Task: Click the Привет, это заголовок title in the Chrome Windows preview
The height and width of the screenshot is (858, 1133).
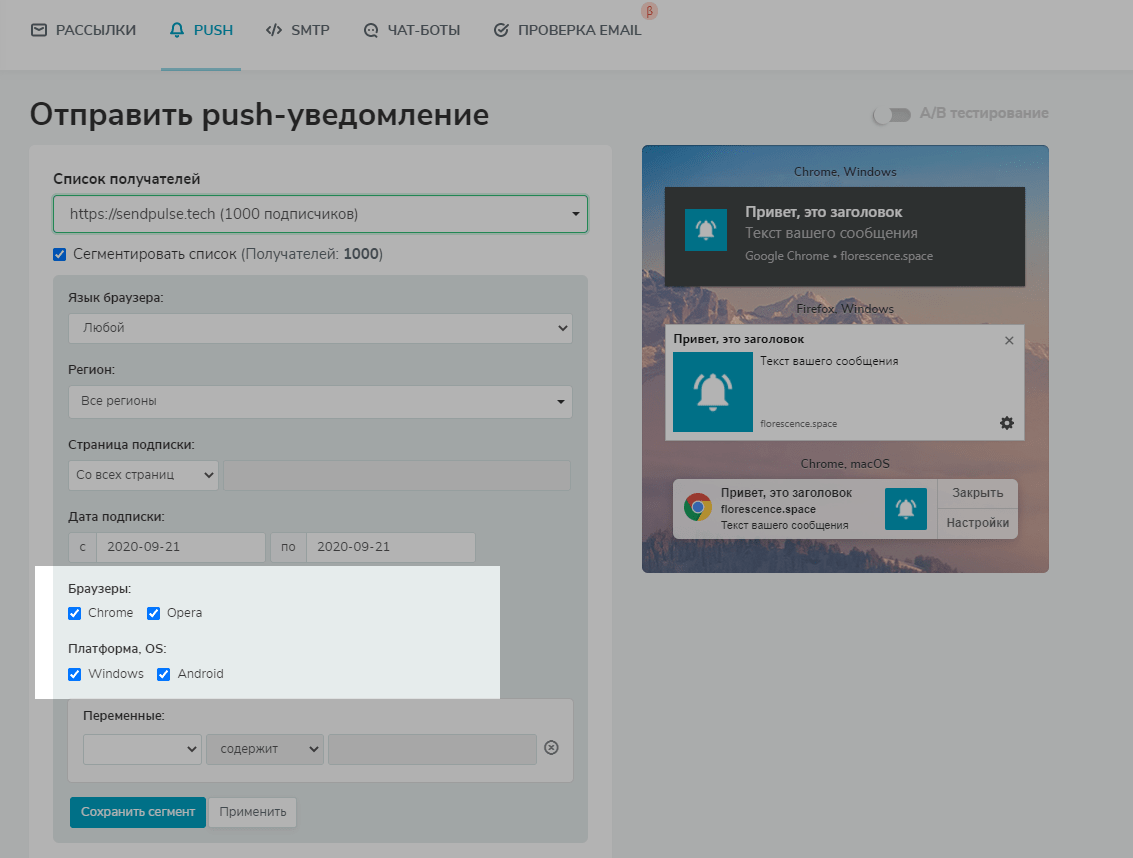Action: [824, 213]
